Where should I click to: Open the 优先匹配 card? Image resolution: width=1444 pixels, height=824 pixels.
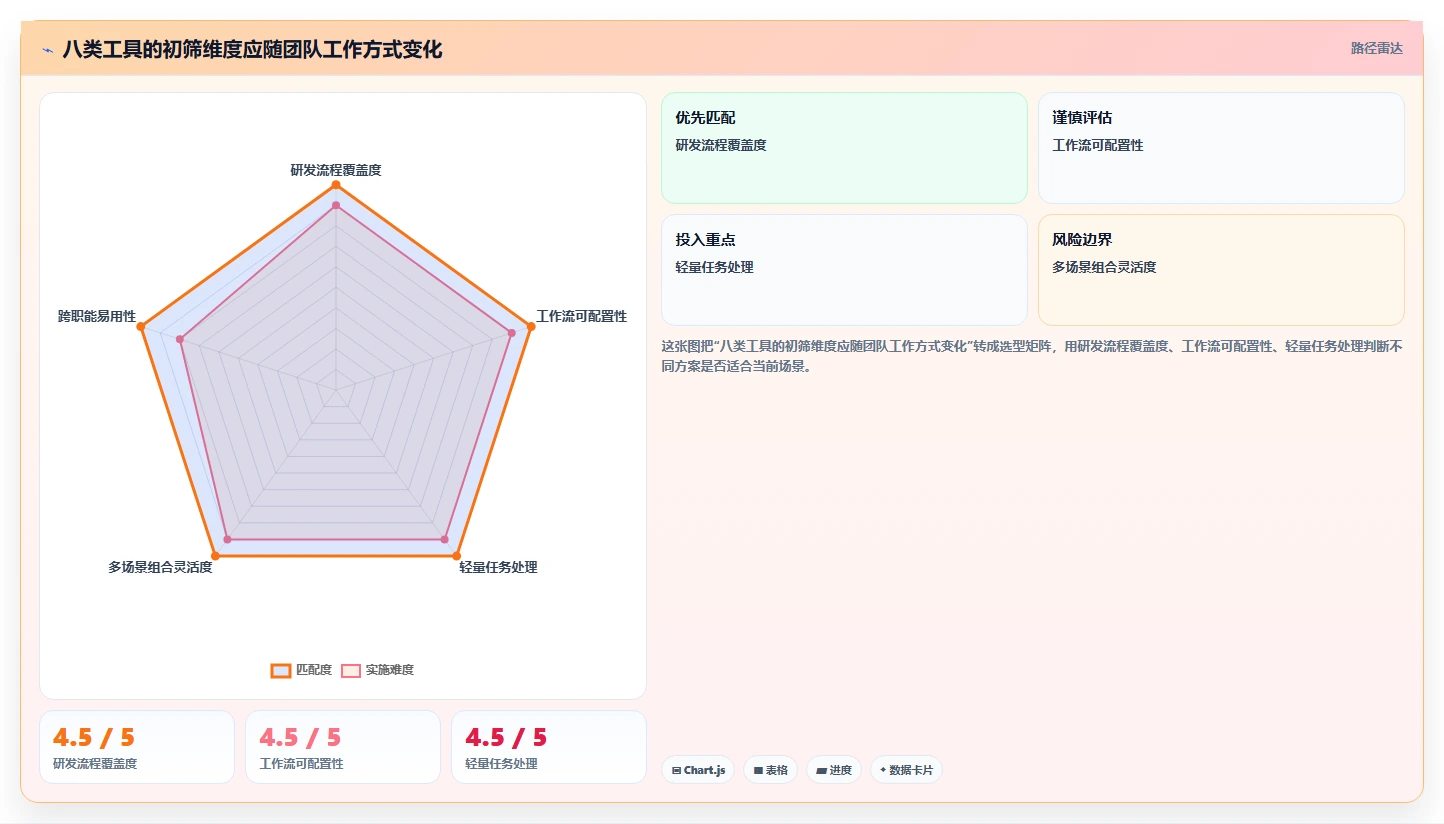point(844,148)
